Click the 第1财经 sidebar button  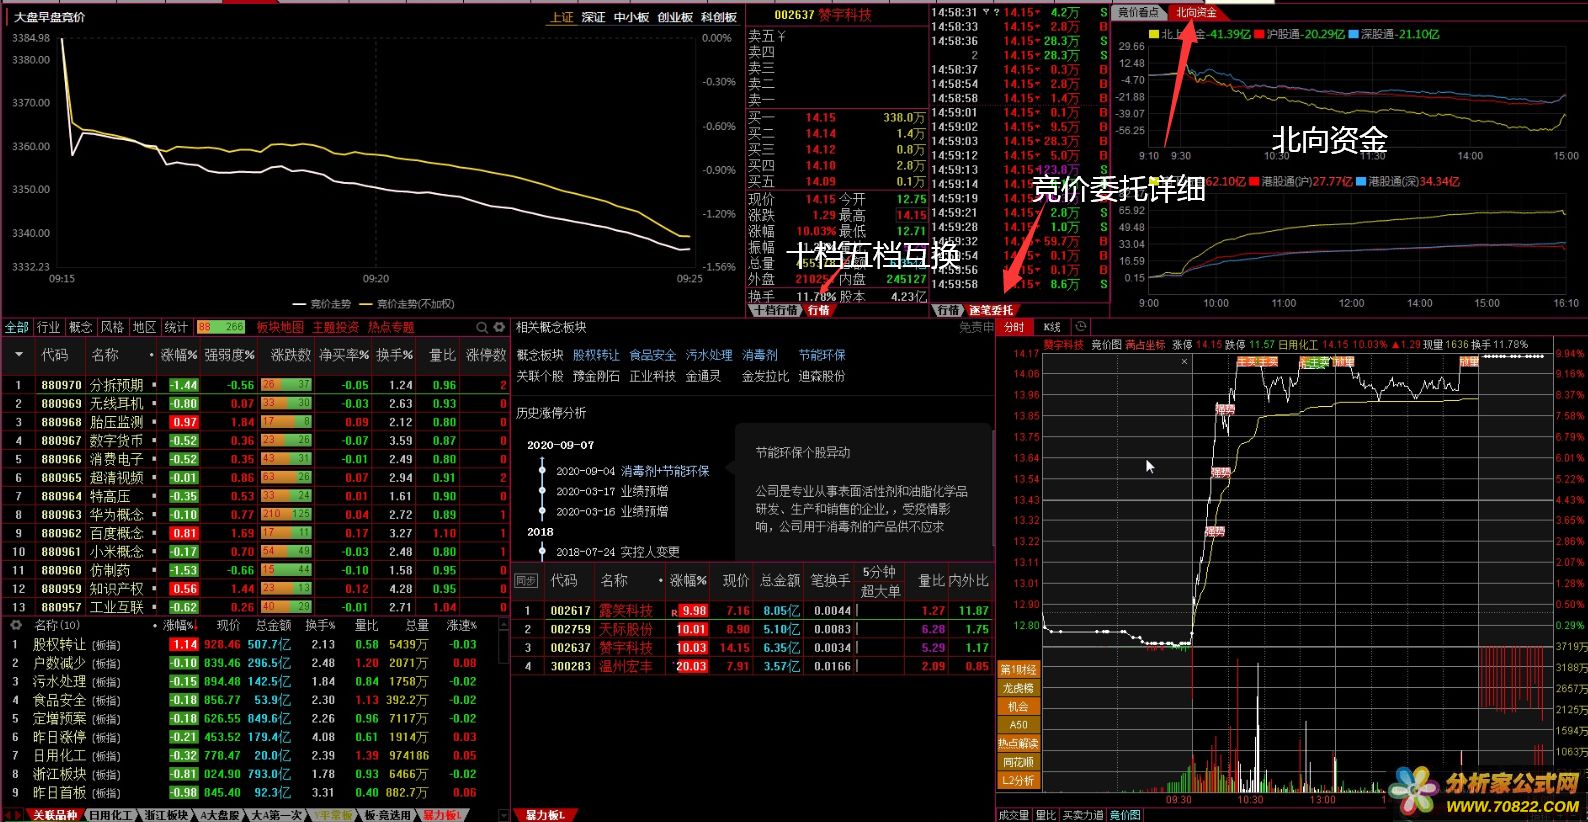click(1018, 670)
